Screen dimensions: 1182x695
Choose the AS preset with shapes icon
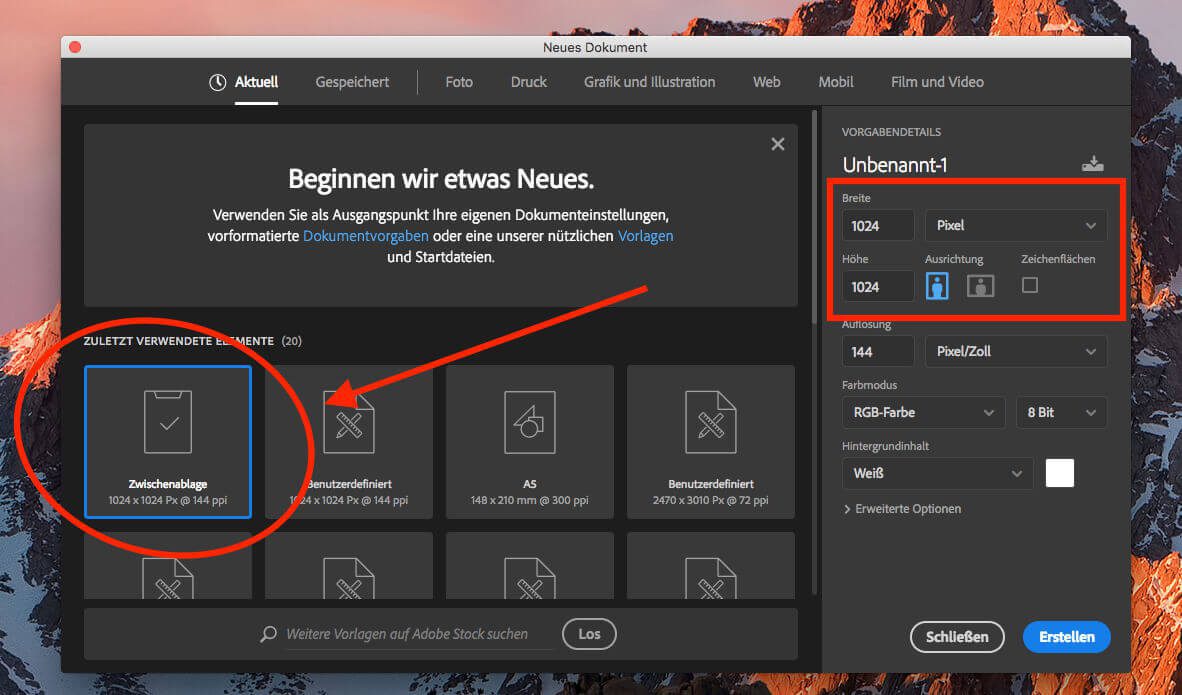click(x=529, y=441)
